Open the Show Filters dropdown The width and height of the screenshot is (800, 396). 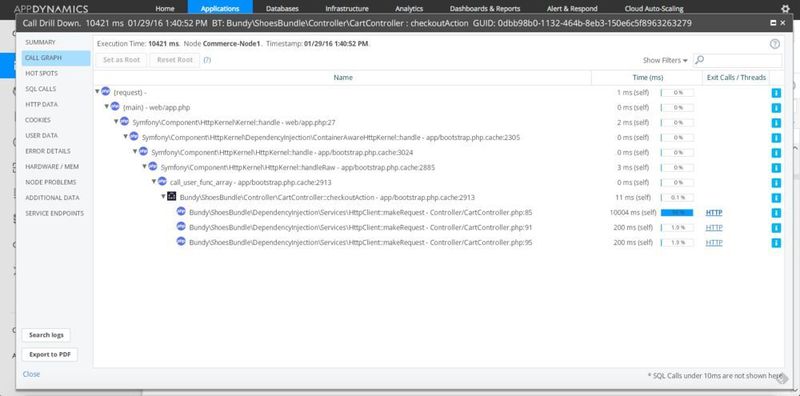665,60
